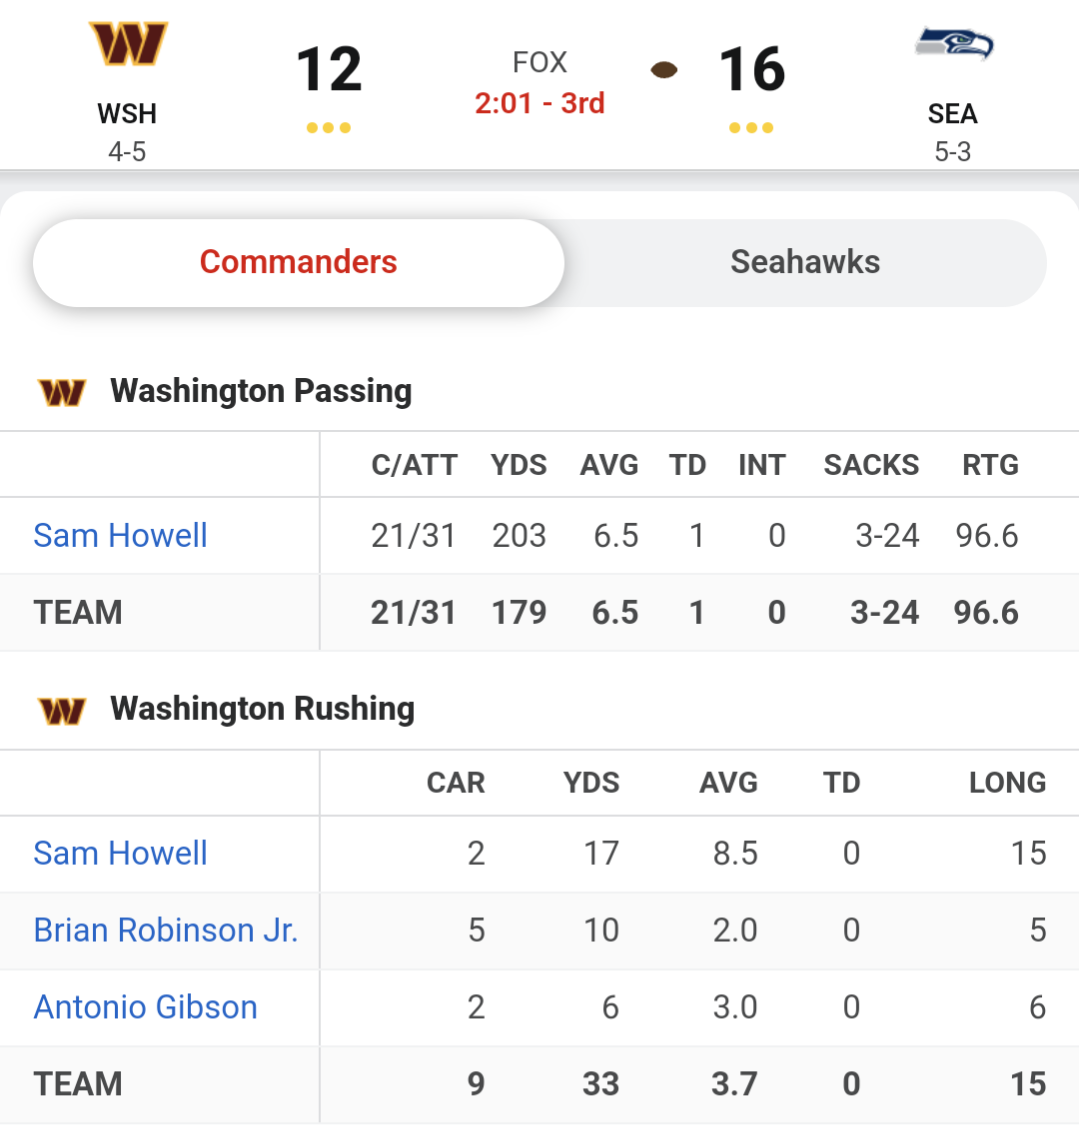
Task: Click the 2:01 - 3rd game clock
Action: pos(539,103)
